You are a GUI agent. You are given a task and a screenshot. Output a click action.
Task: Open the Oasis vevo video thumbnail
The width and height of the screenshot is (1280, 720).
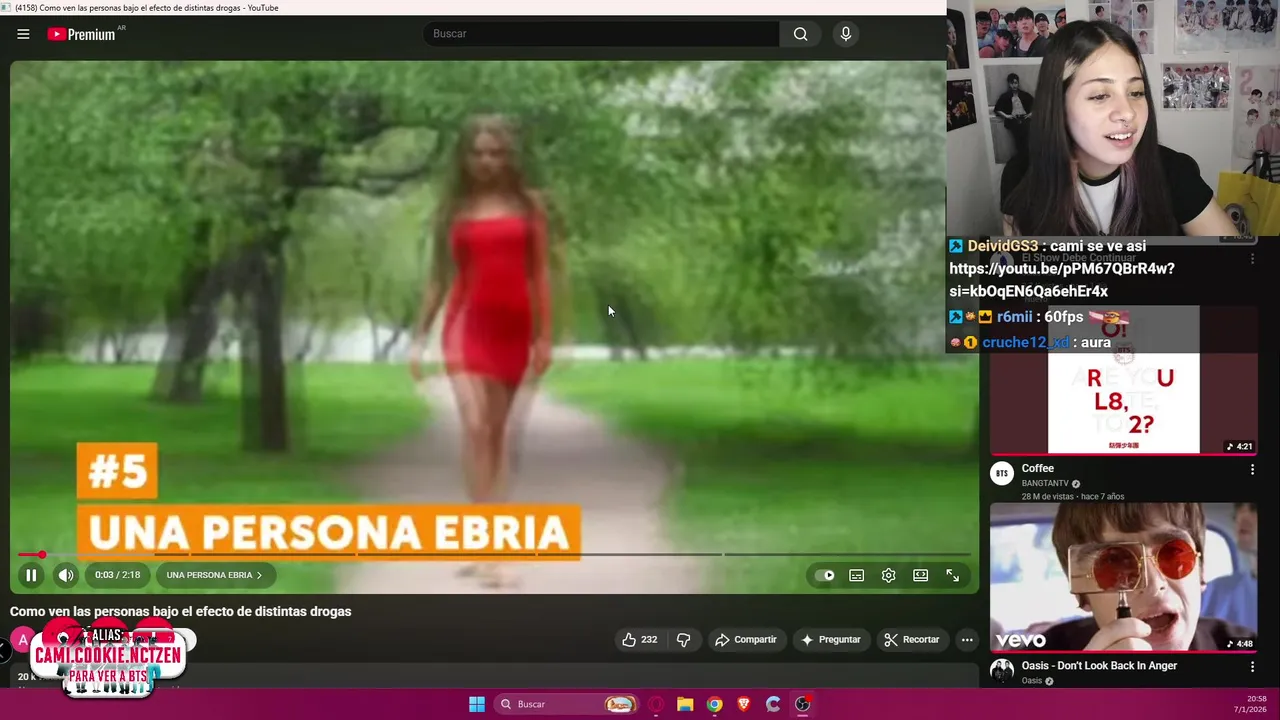(1123, 577)
